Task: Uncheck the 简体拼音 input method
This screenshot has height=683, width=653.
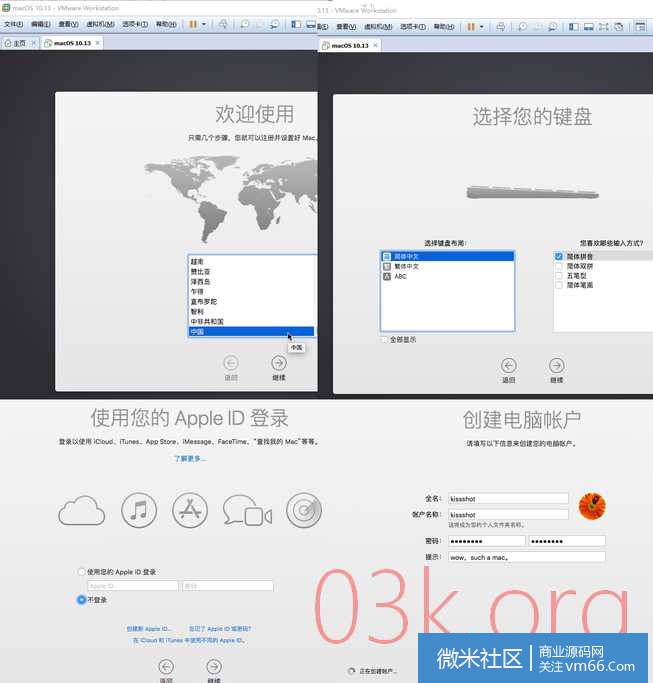Action: point(559,256)
